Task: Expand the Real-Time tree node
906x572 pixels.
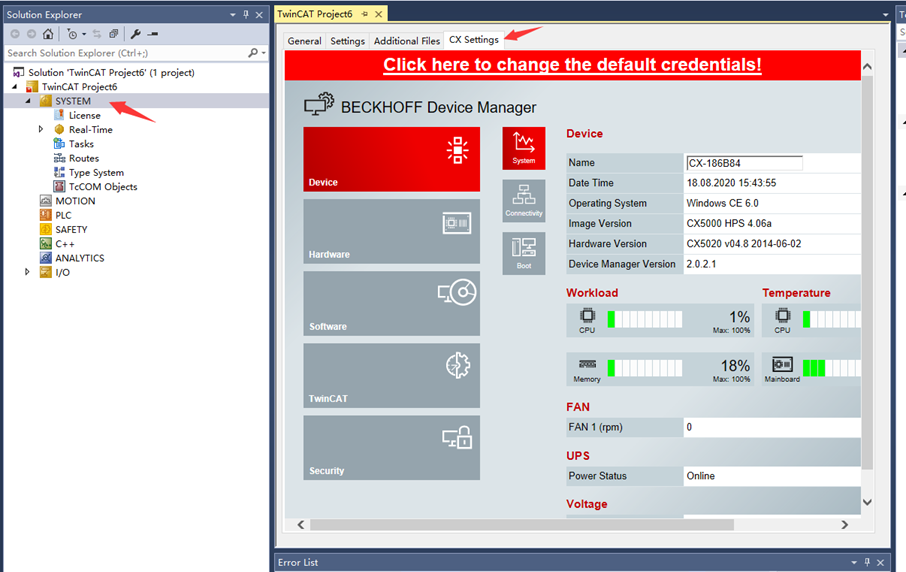Action: pos(40,129)
